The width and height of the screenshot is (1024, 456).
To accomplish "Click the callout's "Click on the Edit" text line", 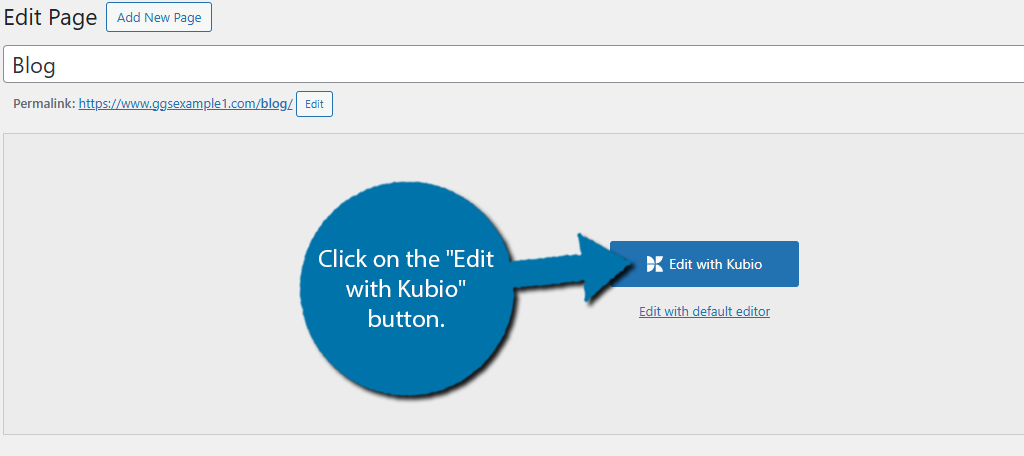I will tap(406, 259).
